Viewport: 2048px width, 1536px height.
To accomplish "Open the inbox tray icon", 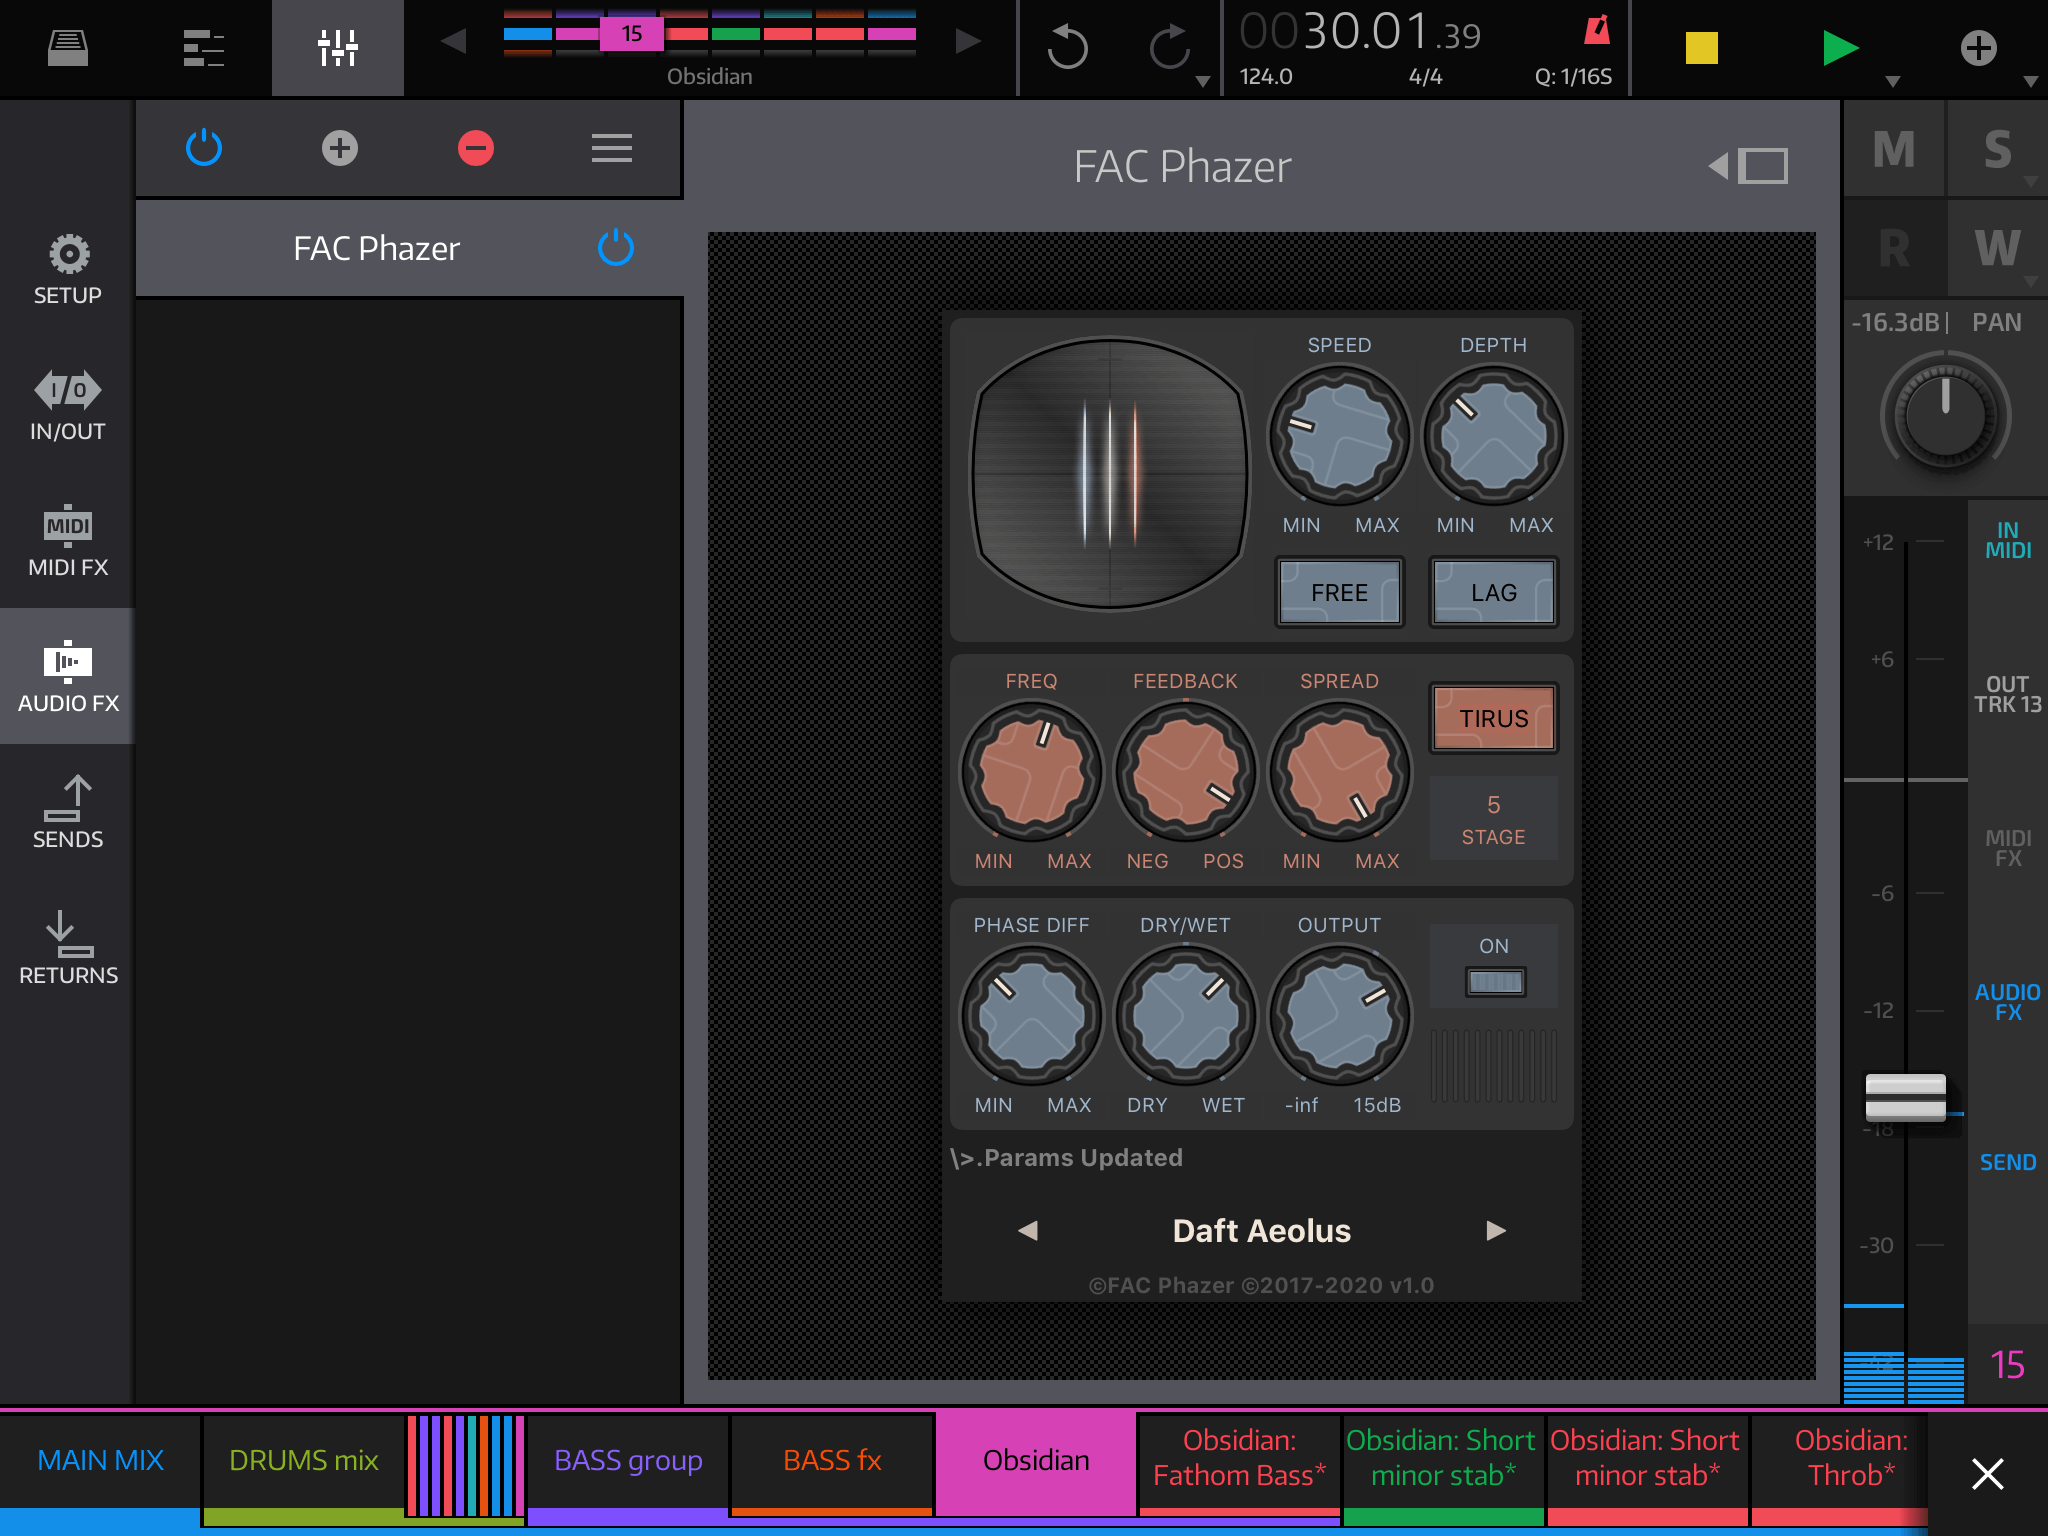I will pos(68,47).
